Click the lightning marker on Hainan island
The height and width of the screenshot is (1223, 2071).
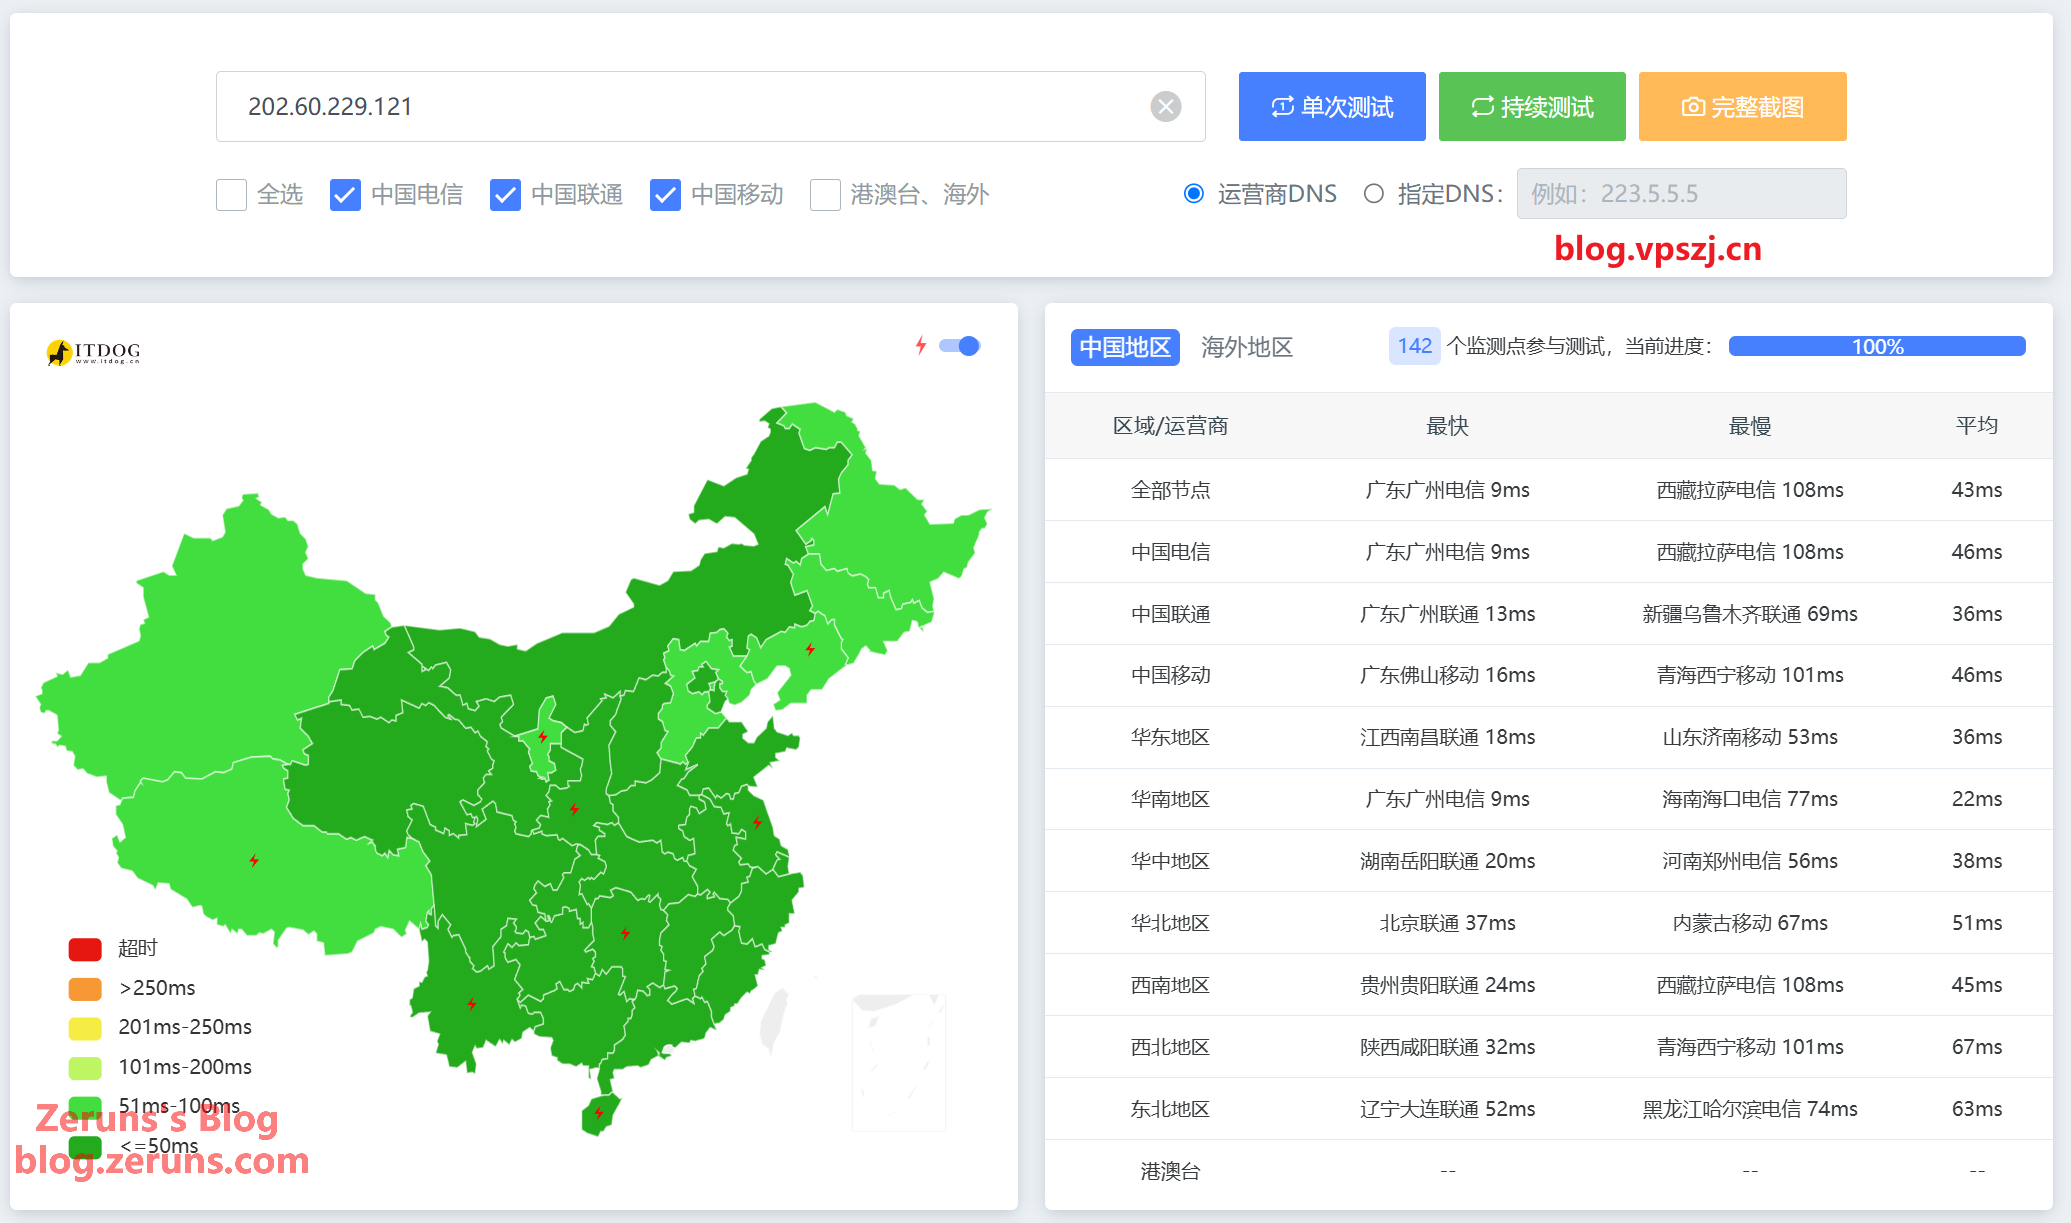[599, 1112]
